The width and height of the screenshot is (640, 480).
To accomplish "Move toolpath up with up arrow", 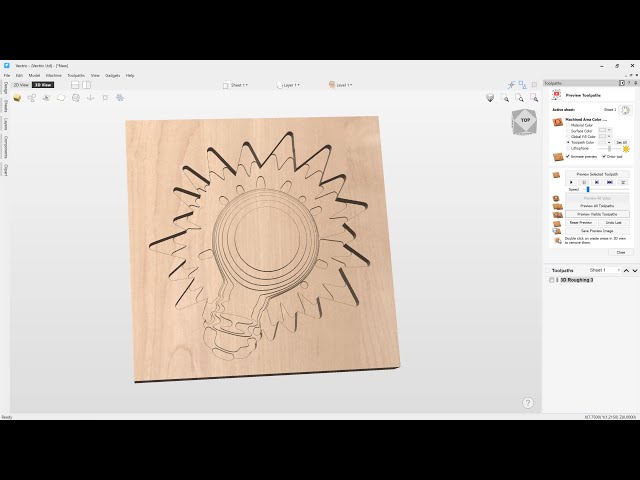I will [626, 271].
